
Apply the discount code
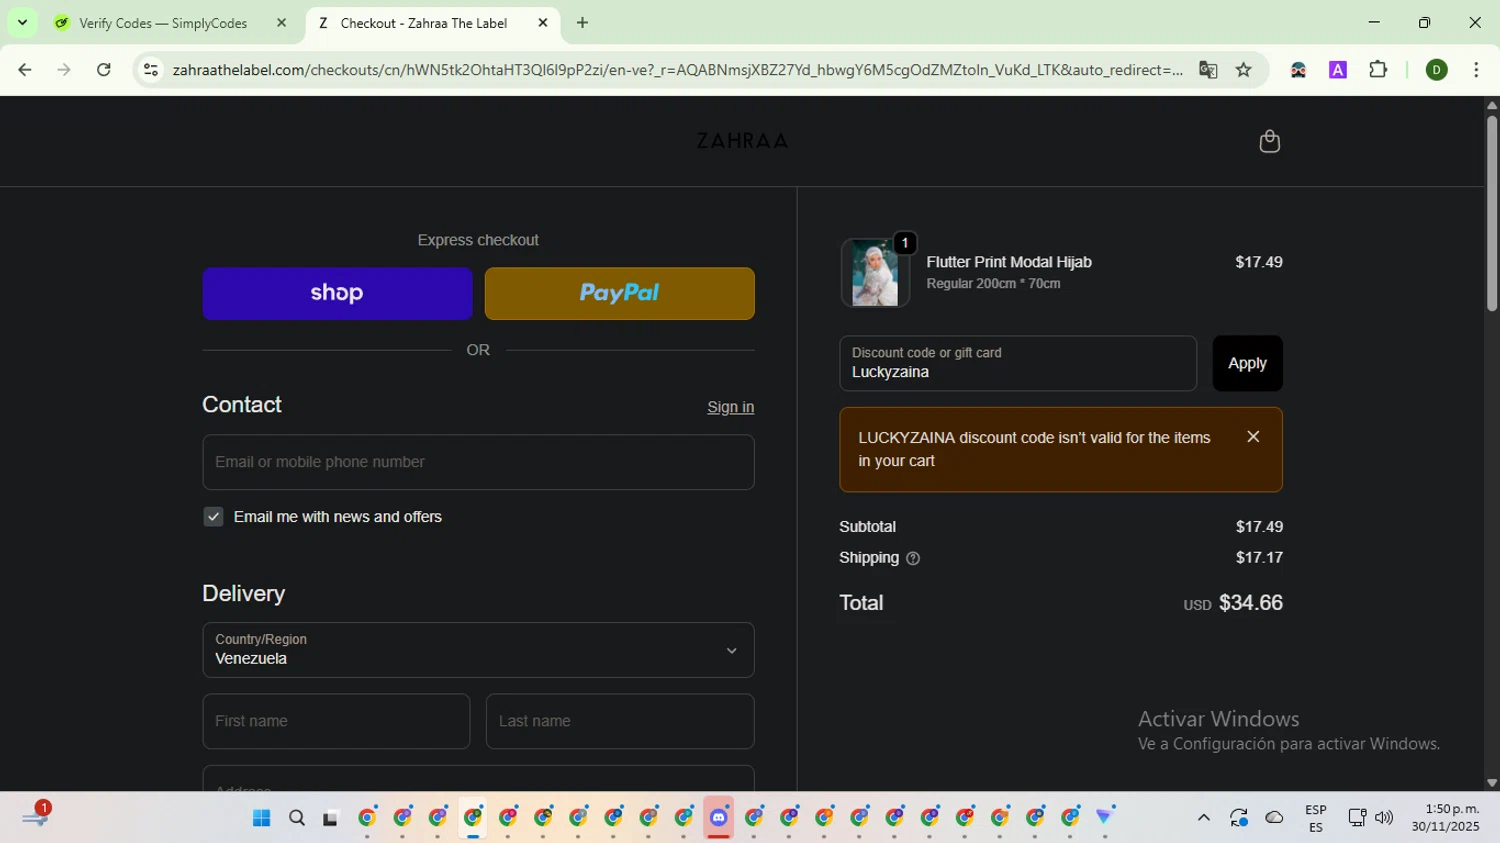1247,363
